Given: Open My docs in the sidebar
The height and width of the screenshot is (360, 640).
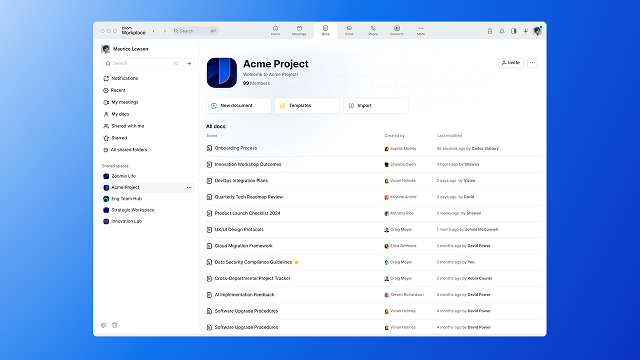Looking at the screenshot, I should point(116,114).
